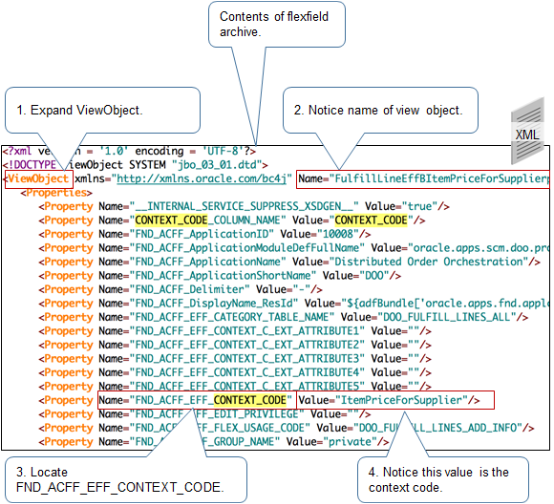The height and width of the screenshot is (504, 554).
Task: Click the "DOO_FULFILL_LINES_ALL" value
Action: (447, 317)
